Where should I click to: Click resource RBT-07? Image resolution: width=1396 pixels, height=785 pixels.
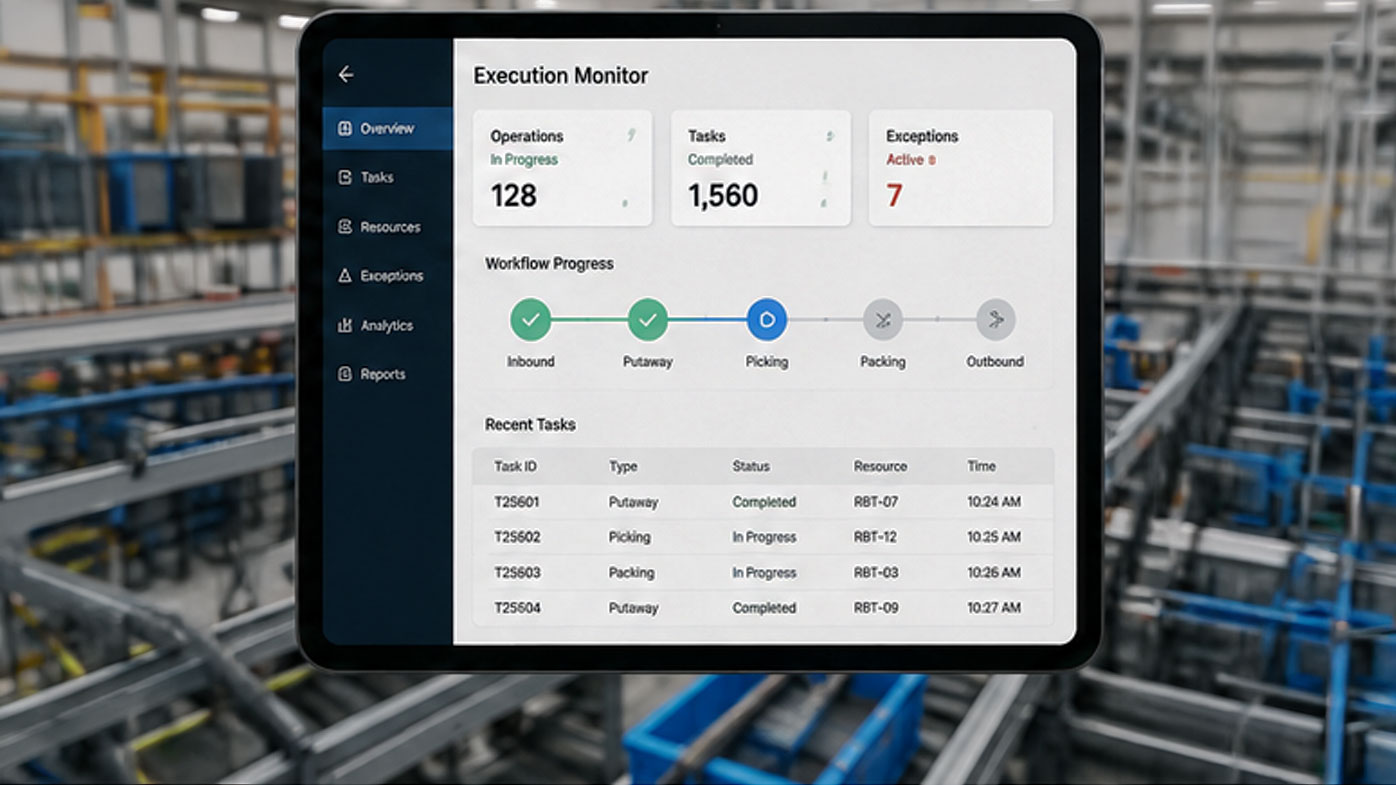pos(876,502)
